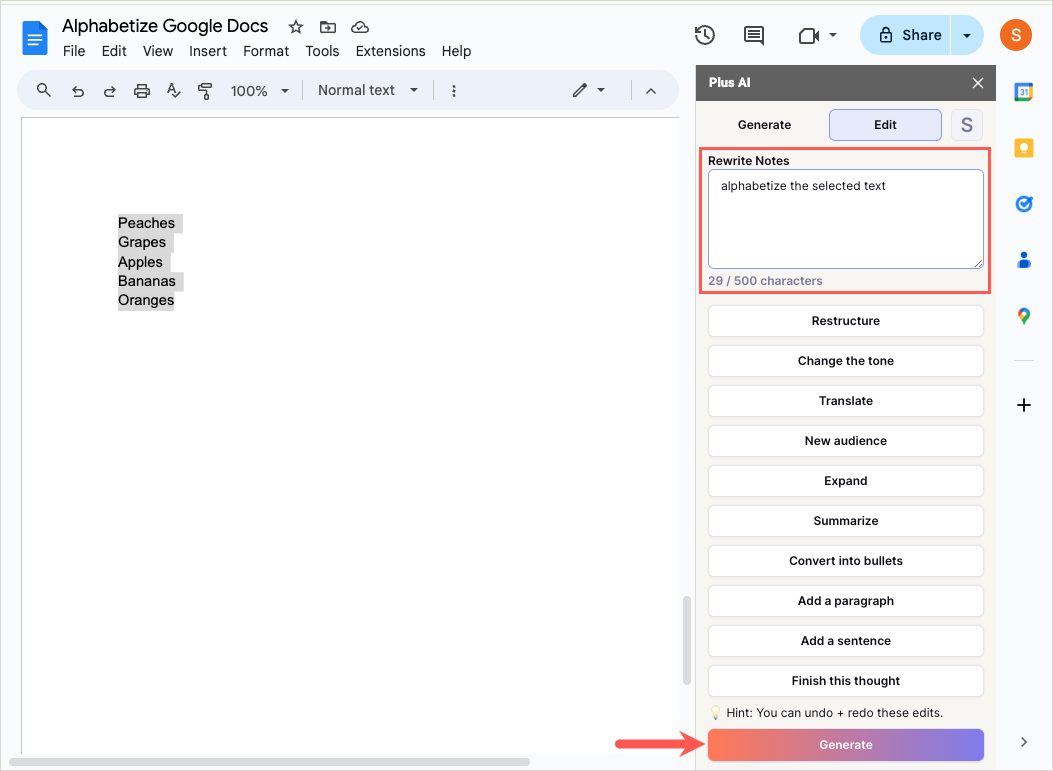Screen dimensions: 1053x771
Task: Check the cloud document status icon
Action: tap(360, 27)
